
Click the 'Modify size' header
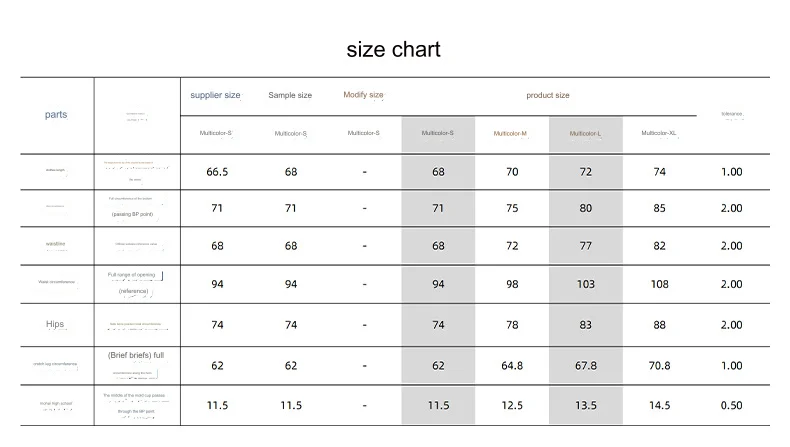[x=363, y=94]
